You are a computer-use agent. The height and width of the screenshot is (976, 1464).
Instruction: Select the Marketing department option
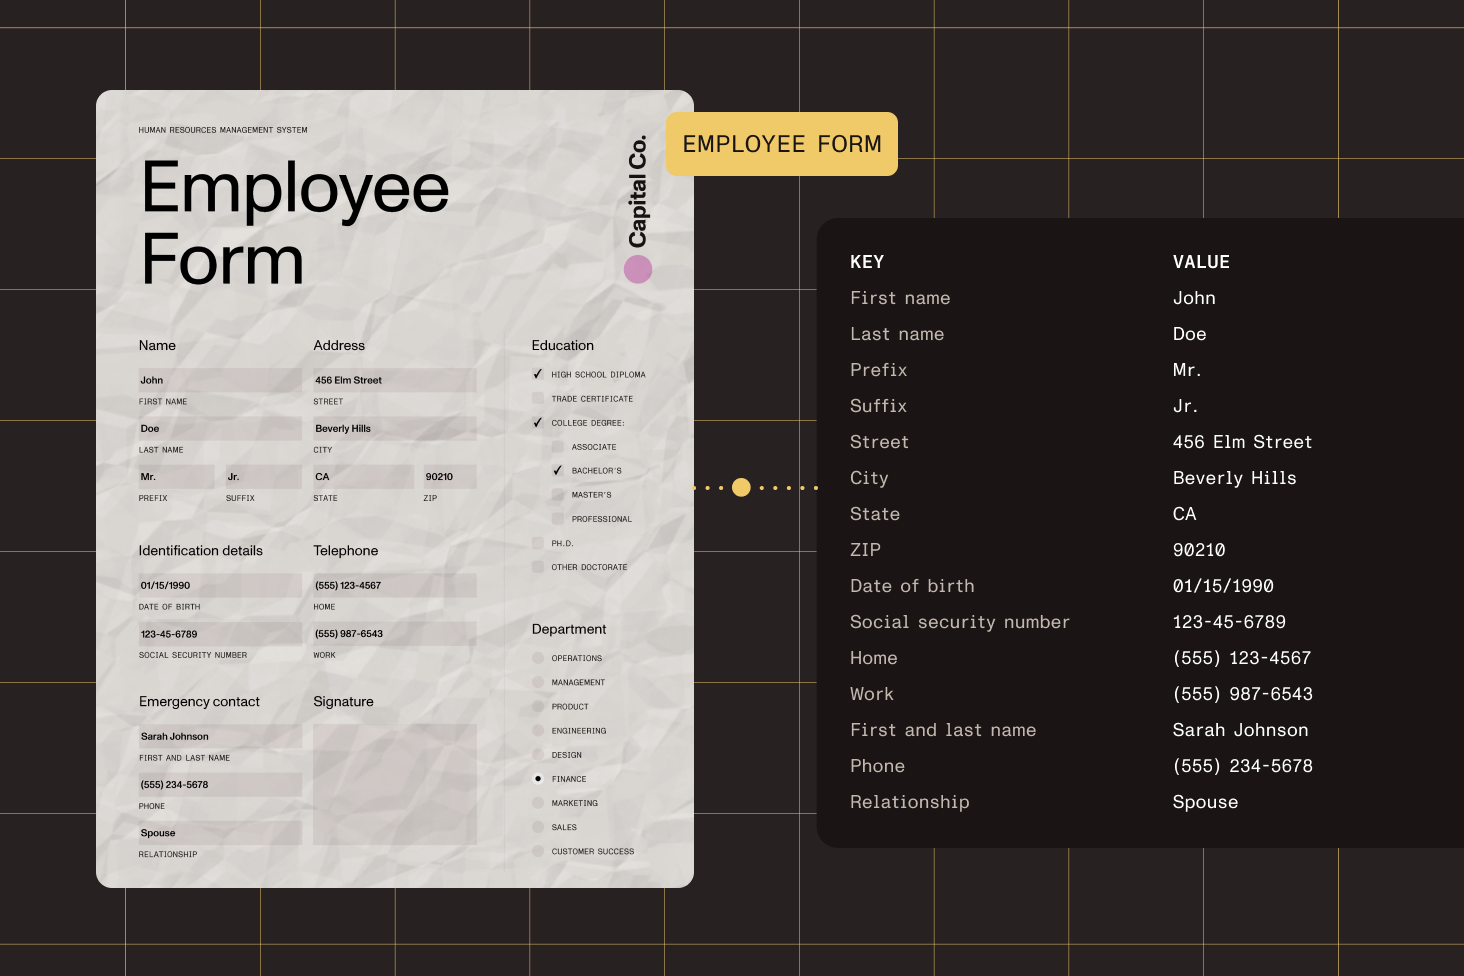point(537,802)
